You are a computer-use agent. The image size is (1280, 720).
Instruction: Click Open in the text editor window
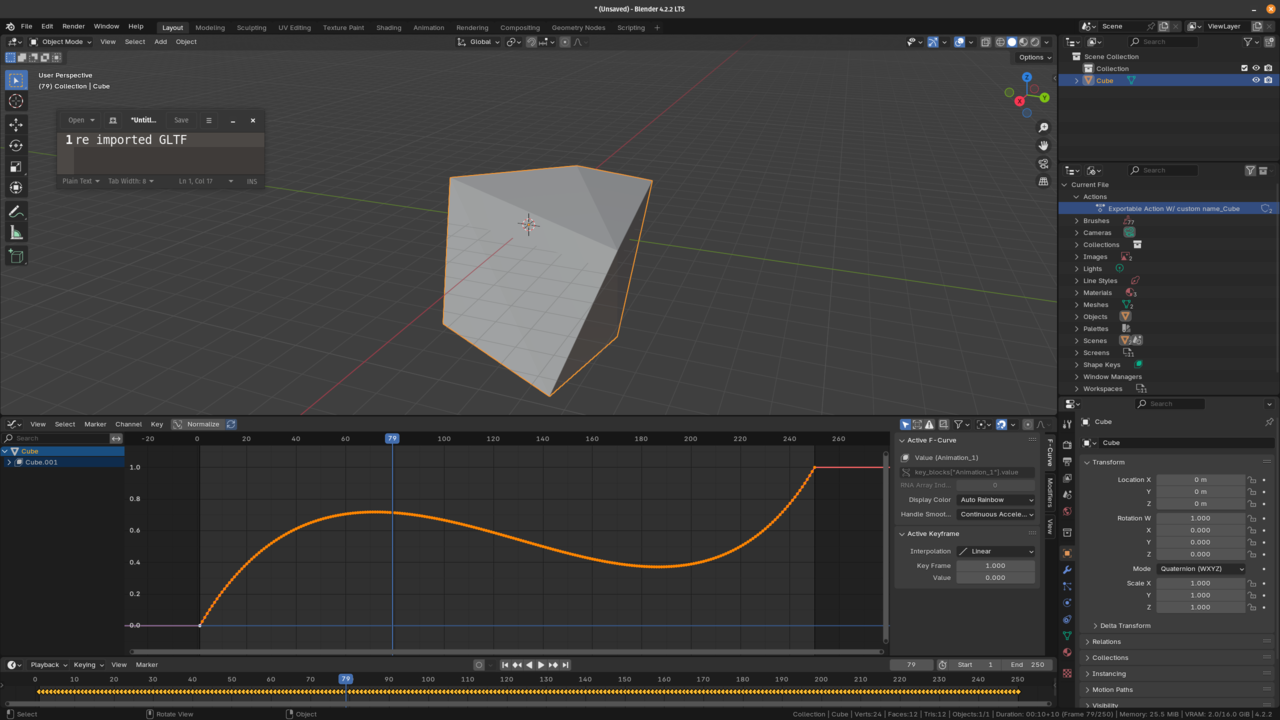[x=81, y=120]
